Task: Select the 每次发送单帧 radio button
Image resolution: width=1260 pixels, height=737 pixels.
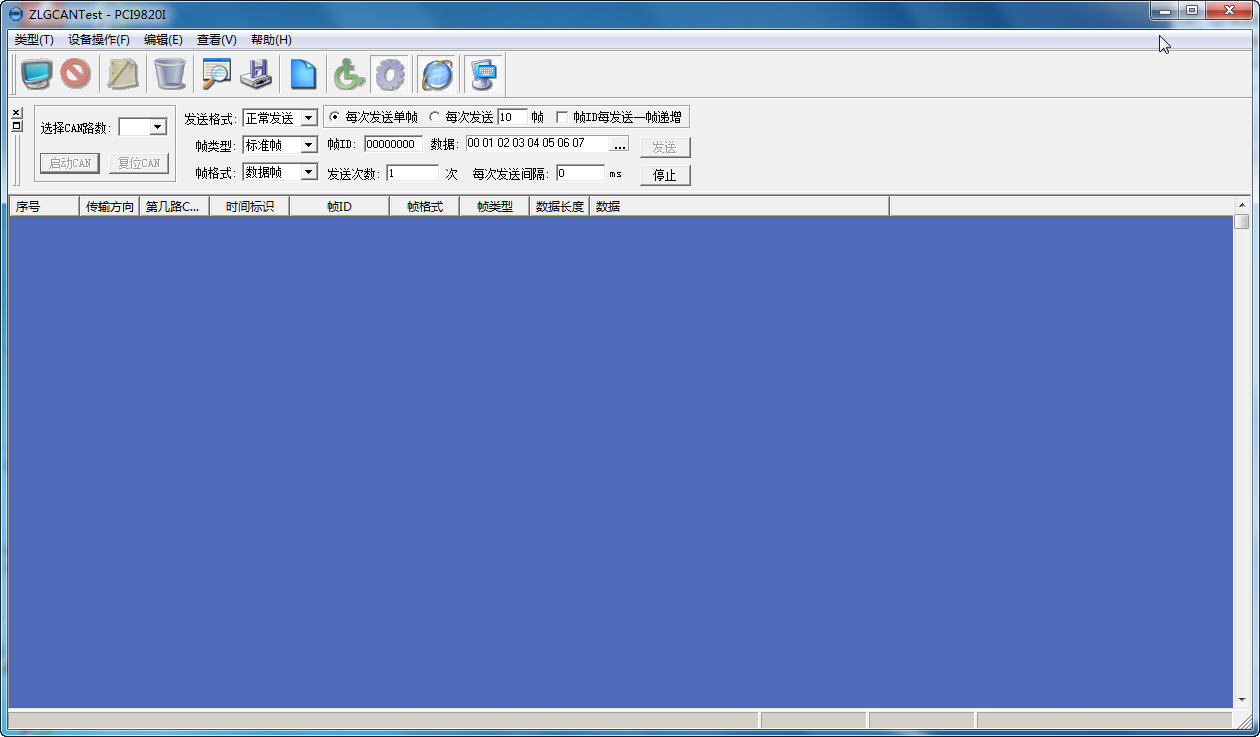Action: click(x=335, y=117)
